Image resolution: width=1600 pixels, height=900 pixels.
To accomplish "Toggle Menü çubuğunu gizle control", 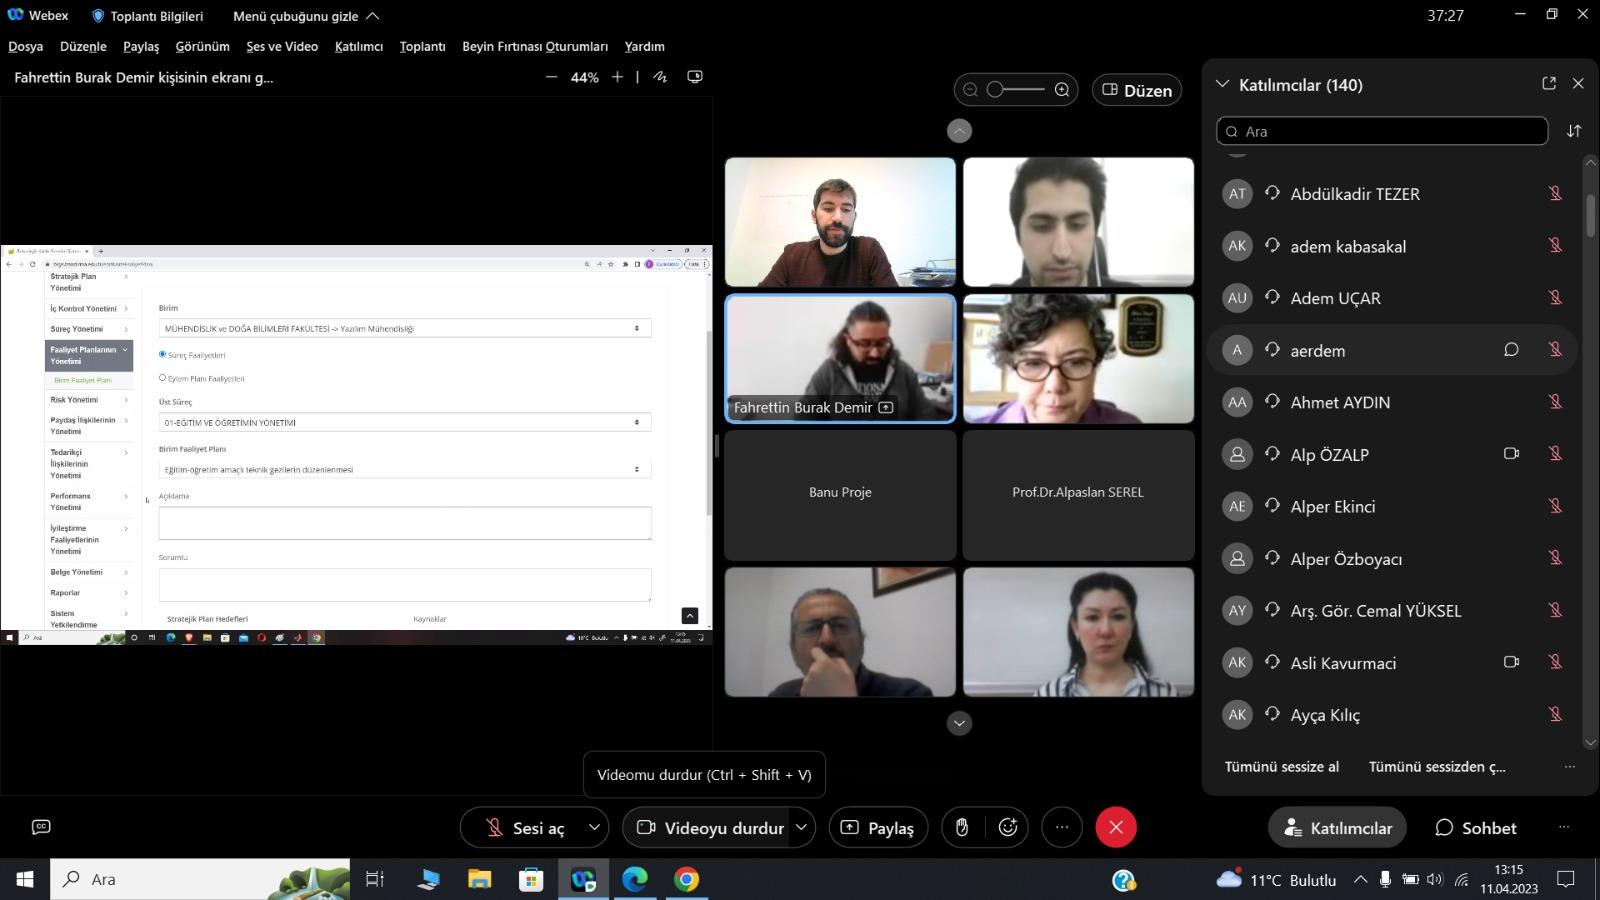I will click(x=306, y=16).
